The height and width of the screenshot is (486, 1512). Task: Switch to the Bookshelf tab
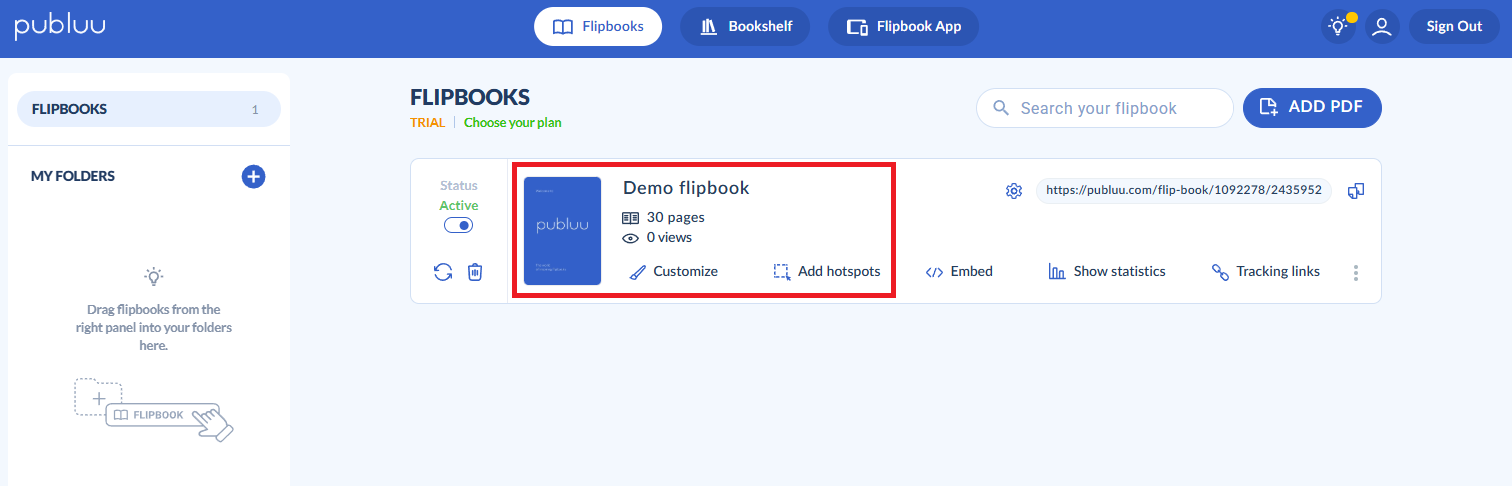[x=745, y=27]
